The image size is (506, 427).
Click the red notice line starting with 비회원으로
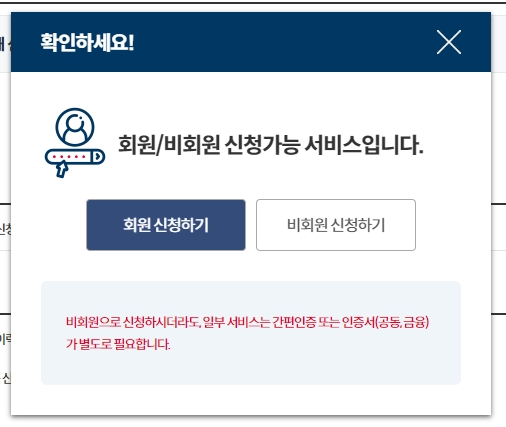[x=247, y=322]
